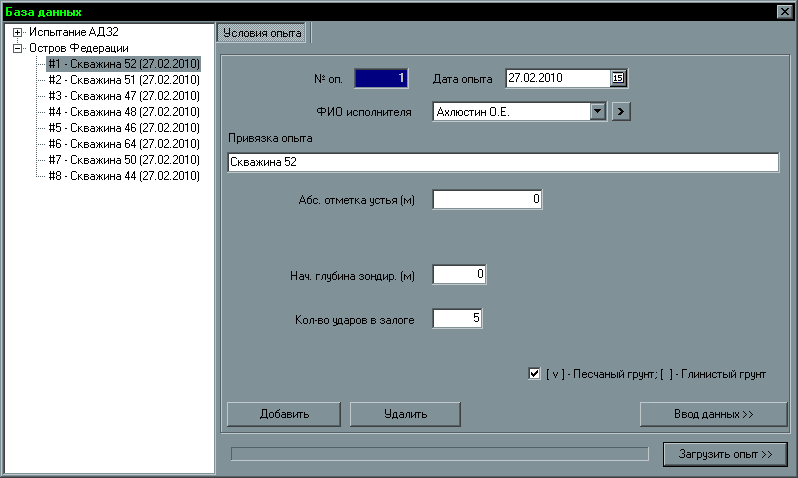The width and height of the screenshot is (798, 478).
Task: Collapse the Остров Федерации tree node
Action: [x=17, y=48]
